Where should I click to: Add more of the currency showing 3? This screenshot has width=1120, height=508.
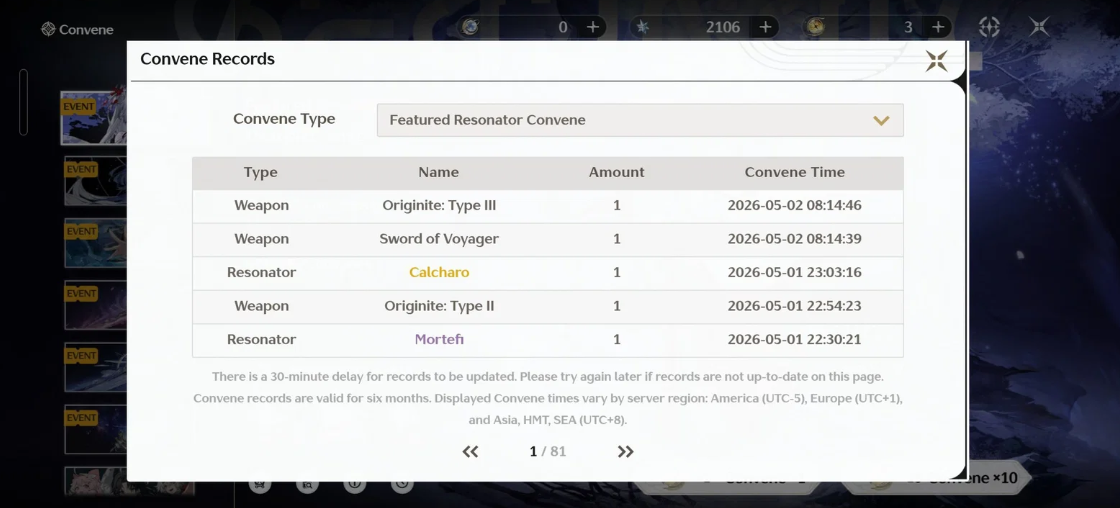point(938,27)
